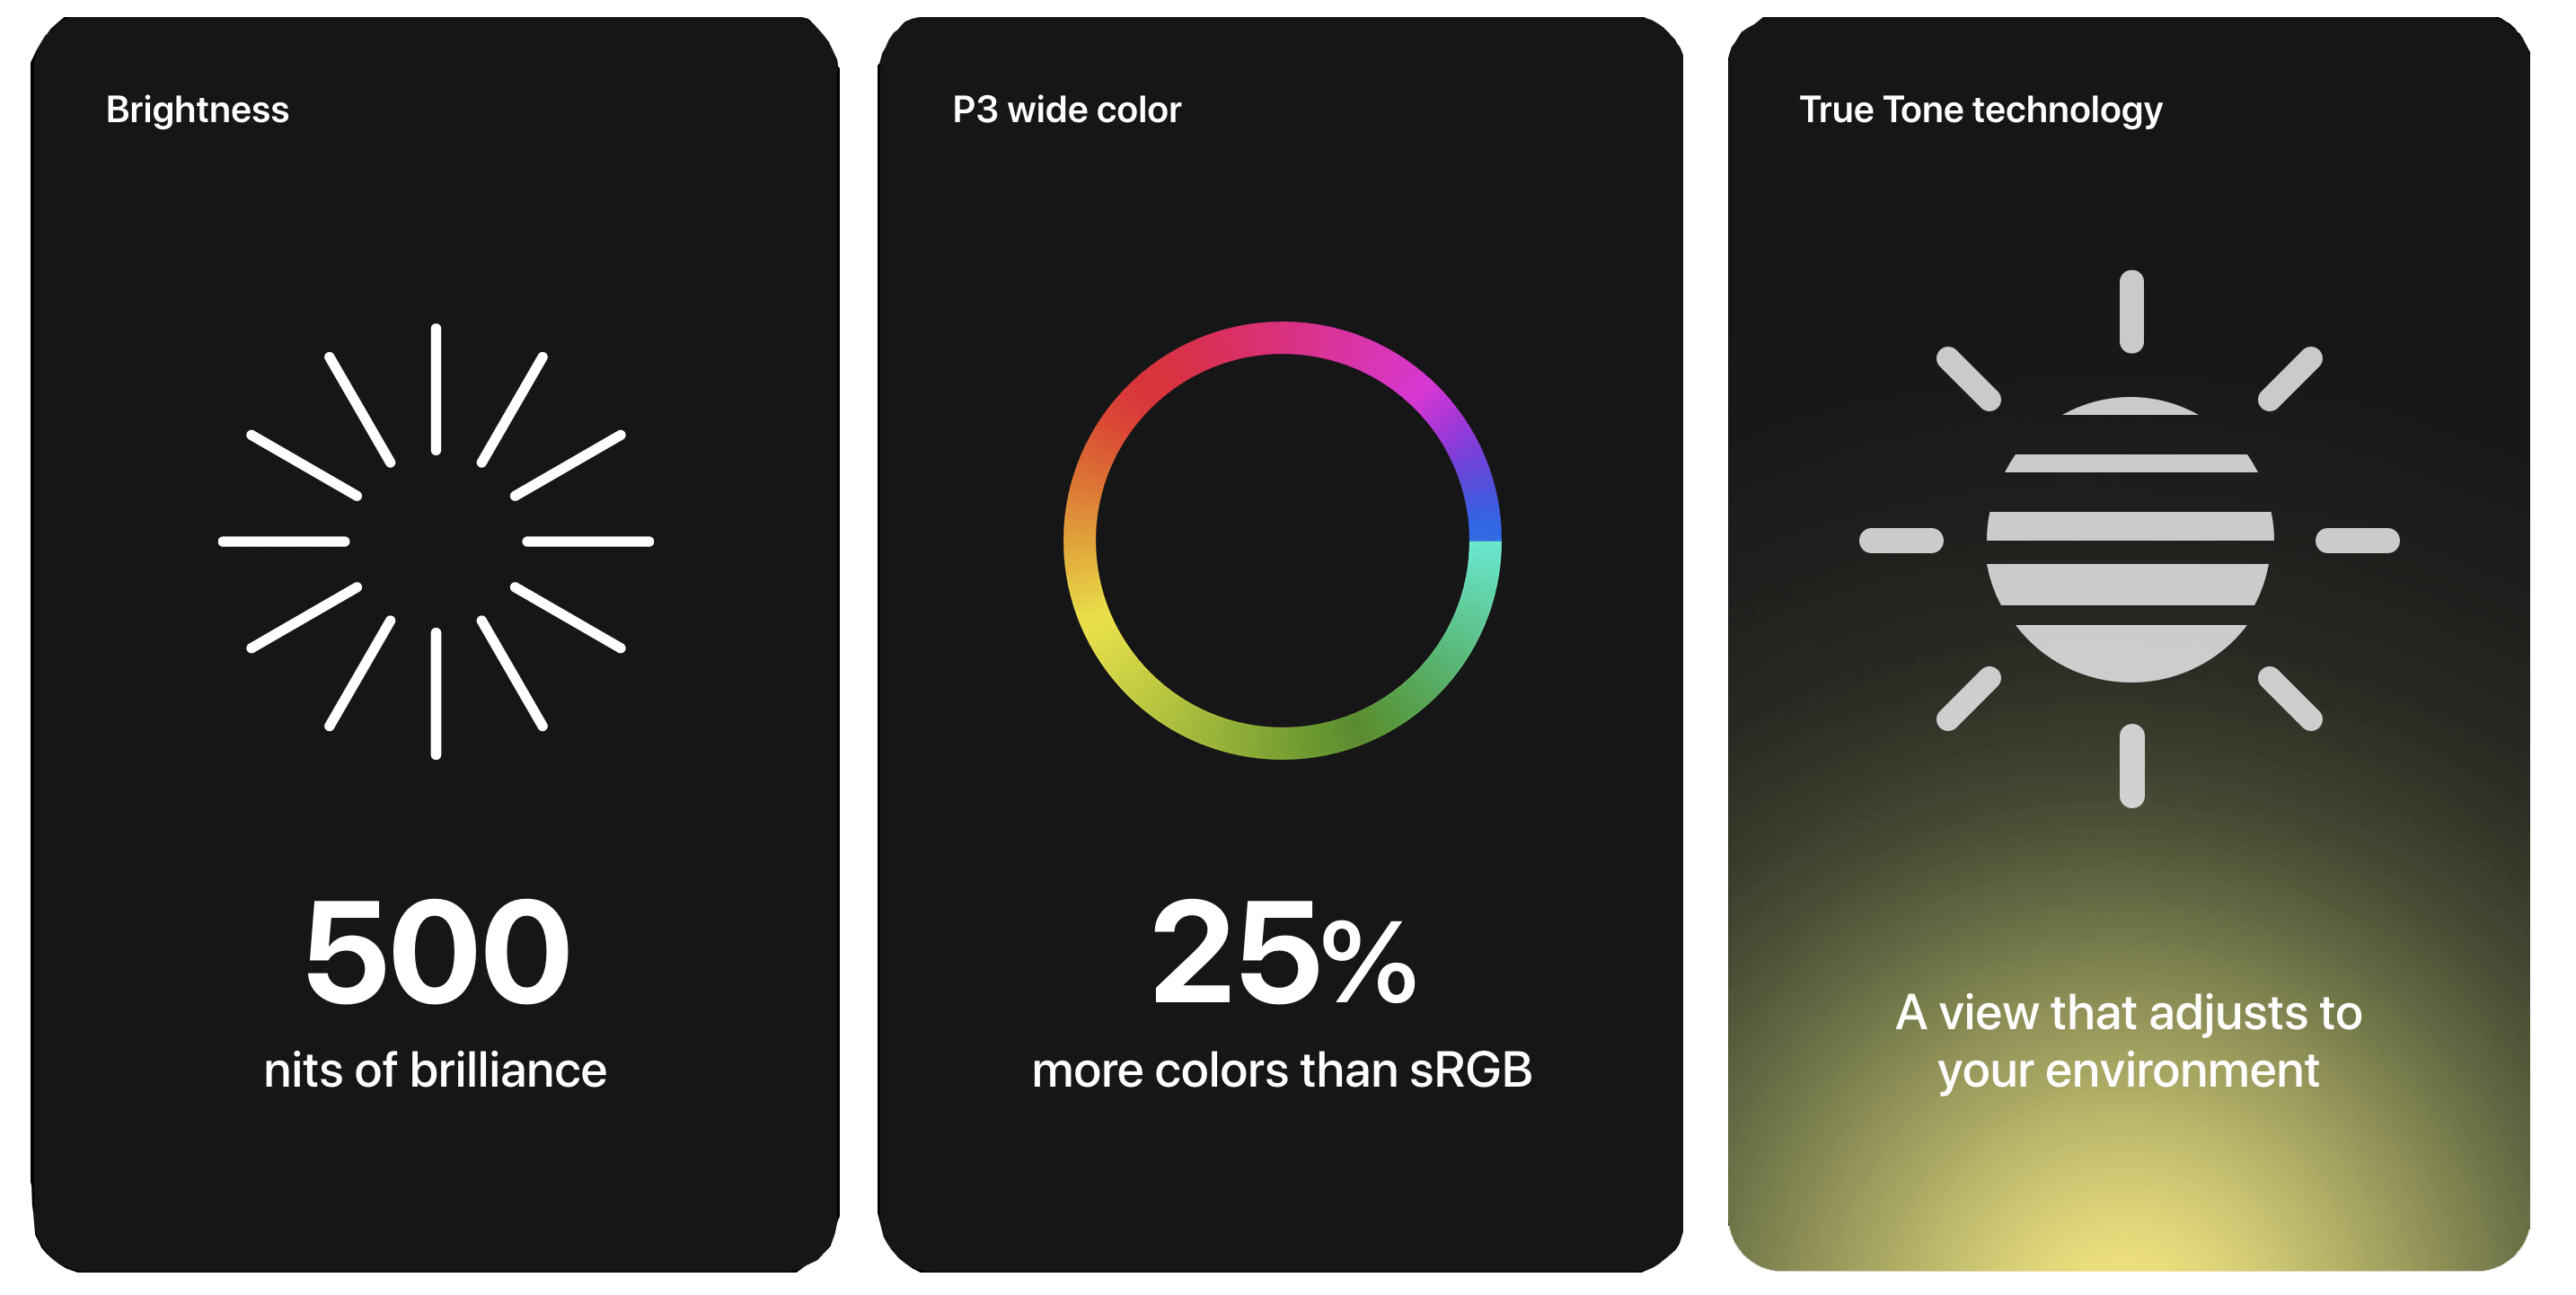Viewport: 2576px width, 1295px height.
Task: Click the 25% figure
Action: coord(1283,951)
